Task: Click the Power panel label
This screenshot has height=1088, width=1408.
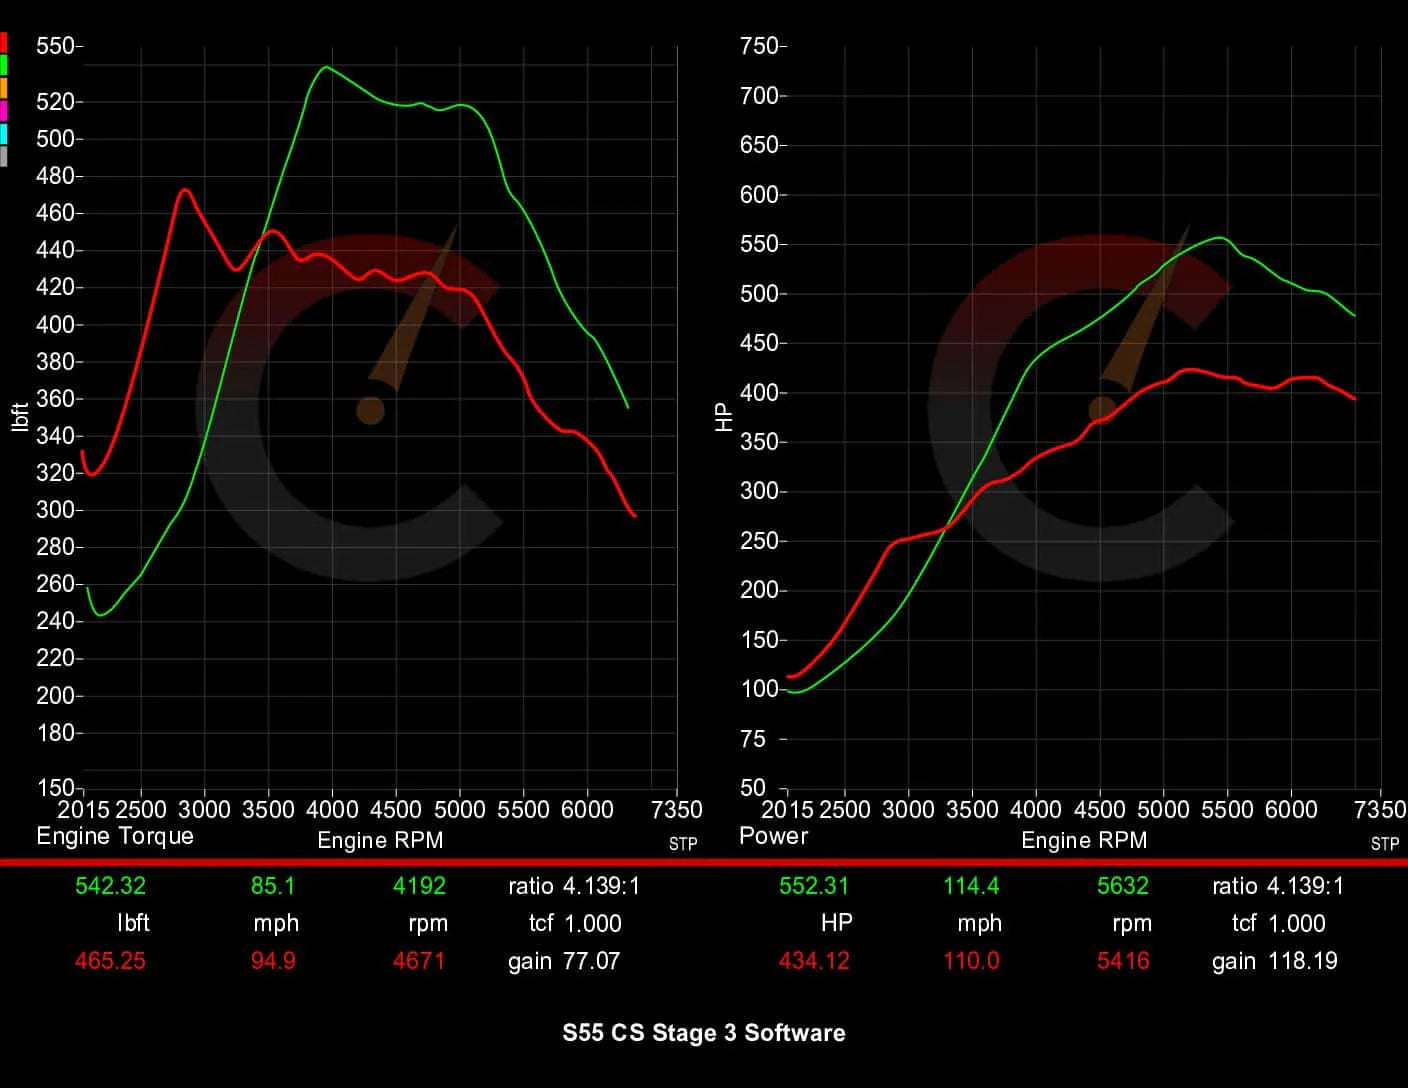Action: (x=772, y=836)
